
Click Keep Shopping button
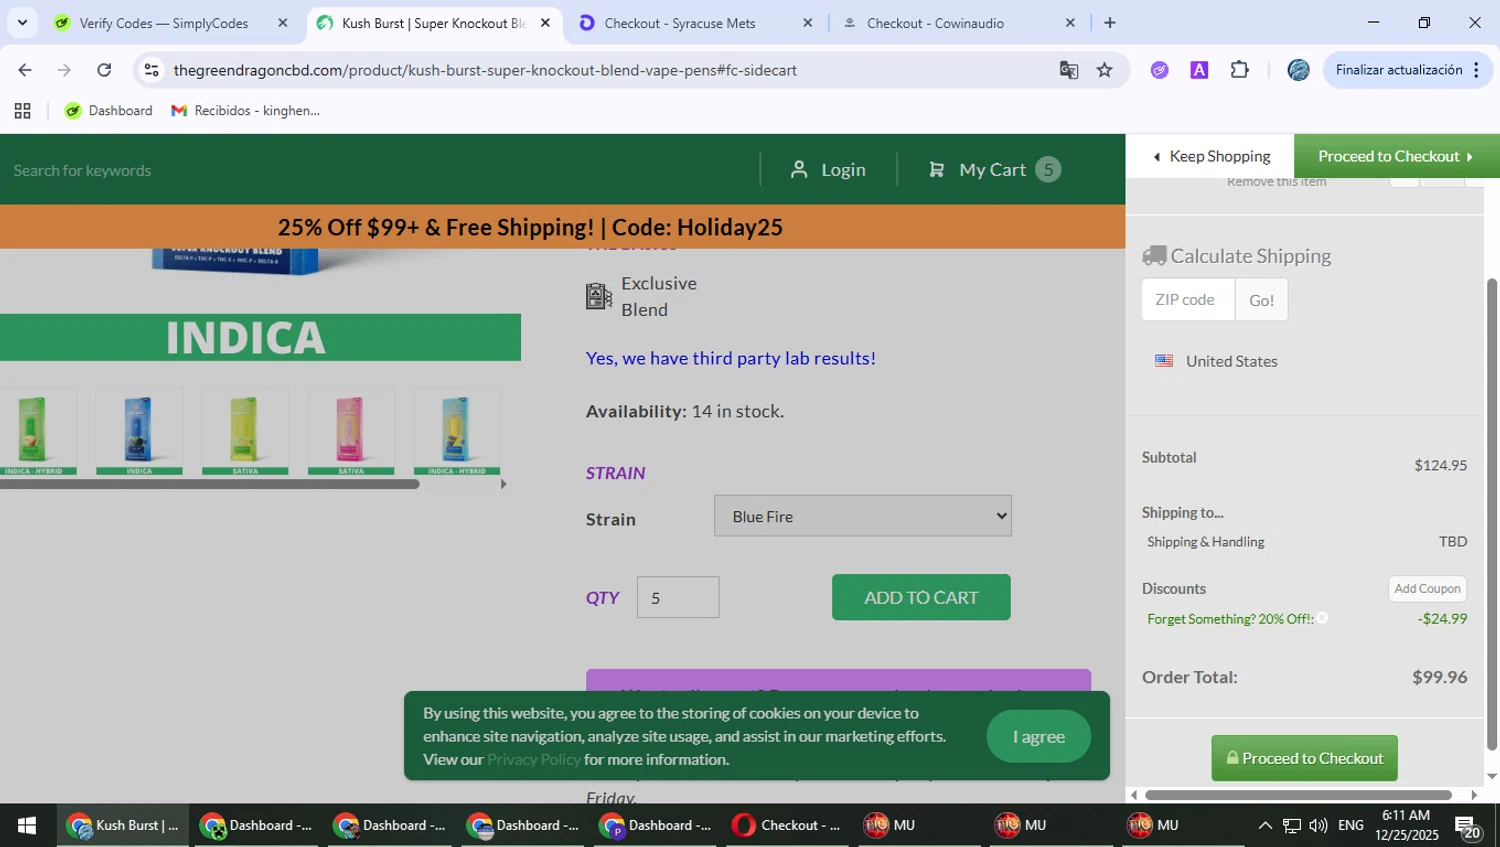point(1211,156)
